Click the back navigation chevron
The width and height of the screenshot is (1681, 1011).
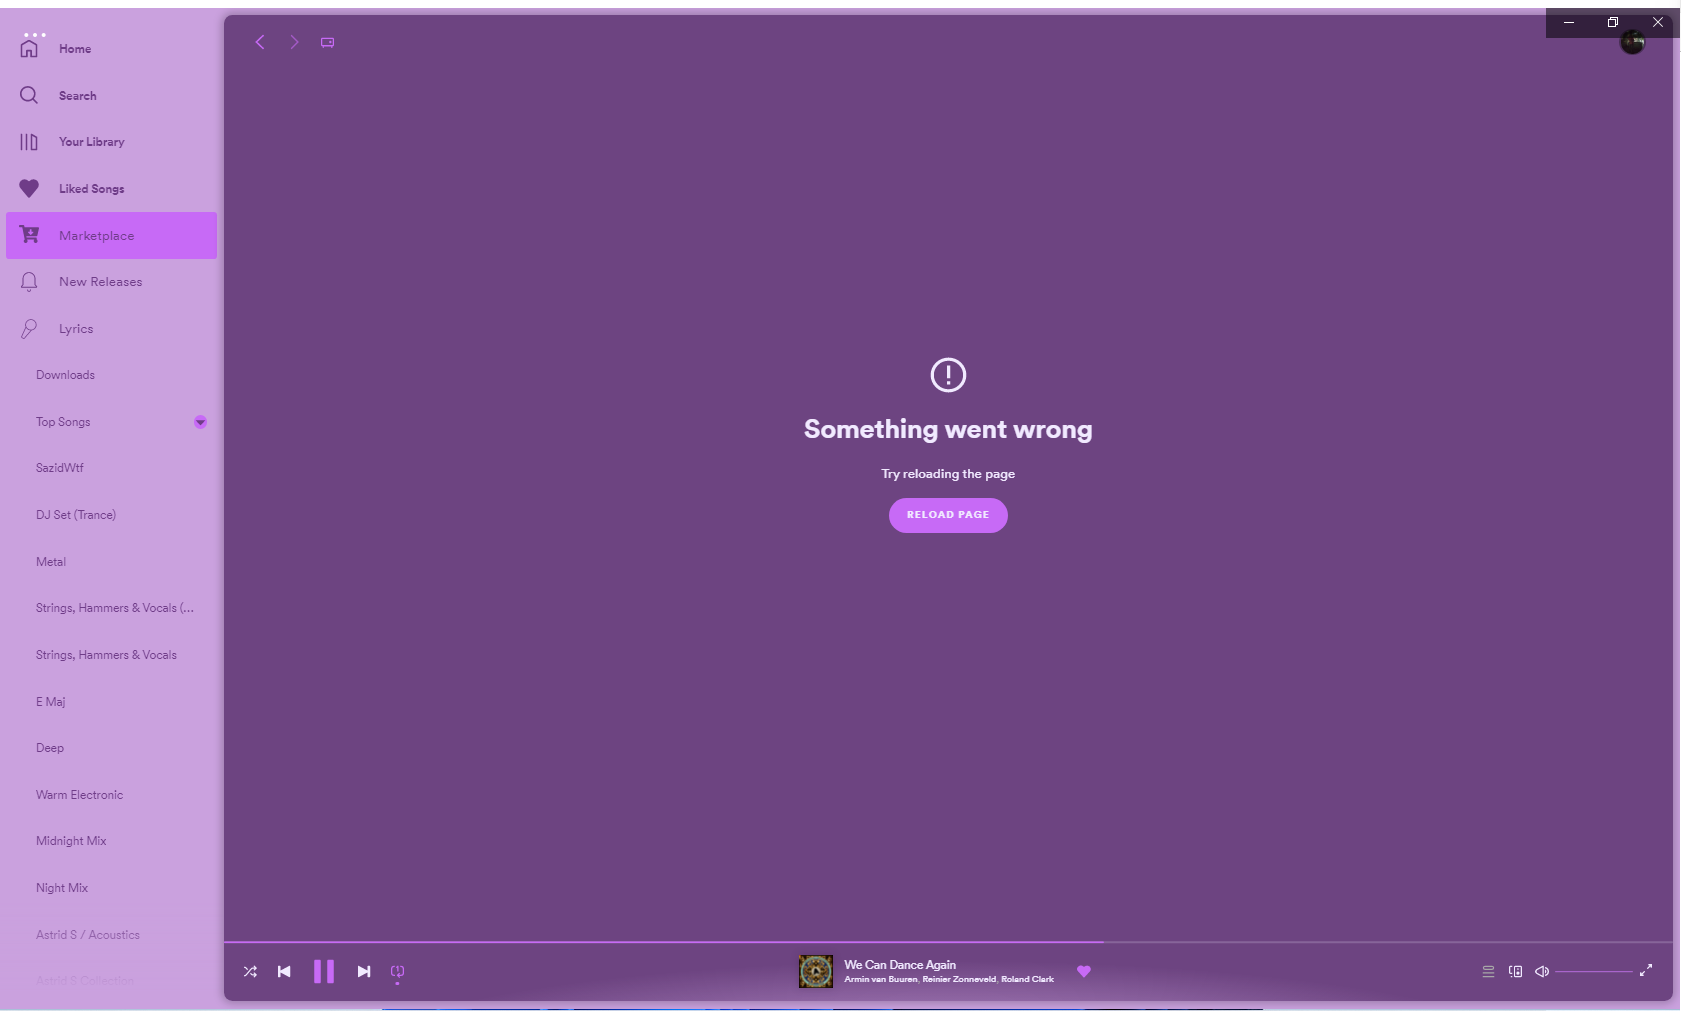259,42
